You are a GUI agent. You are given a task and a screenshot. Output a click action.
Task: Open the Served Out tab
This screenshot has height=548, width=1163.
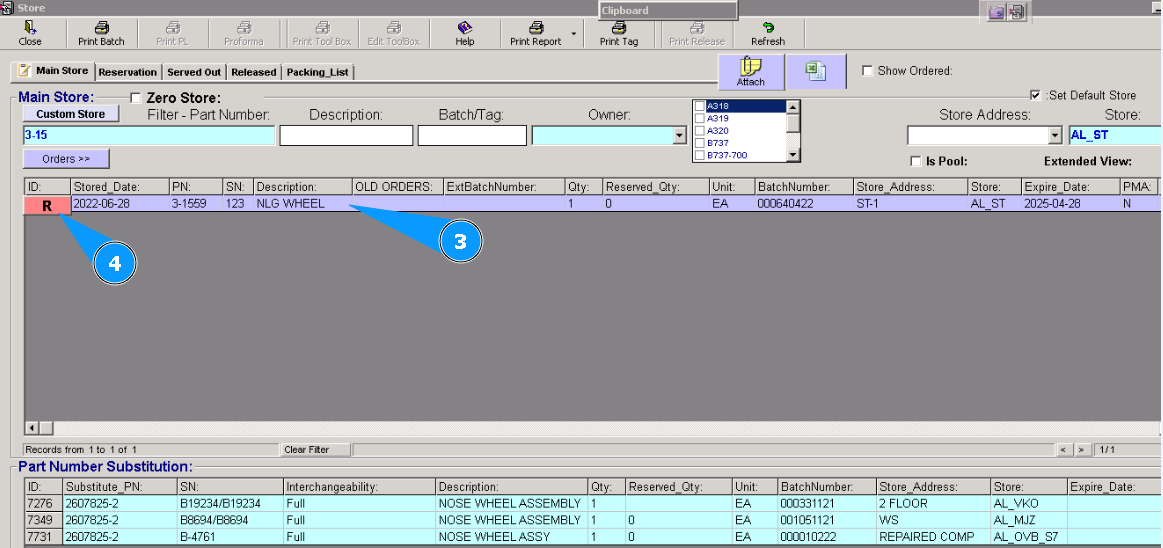[x=194, y=72]
